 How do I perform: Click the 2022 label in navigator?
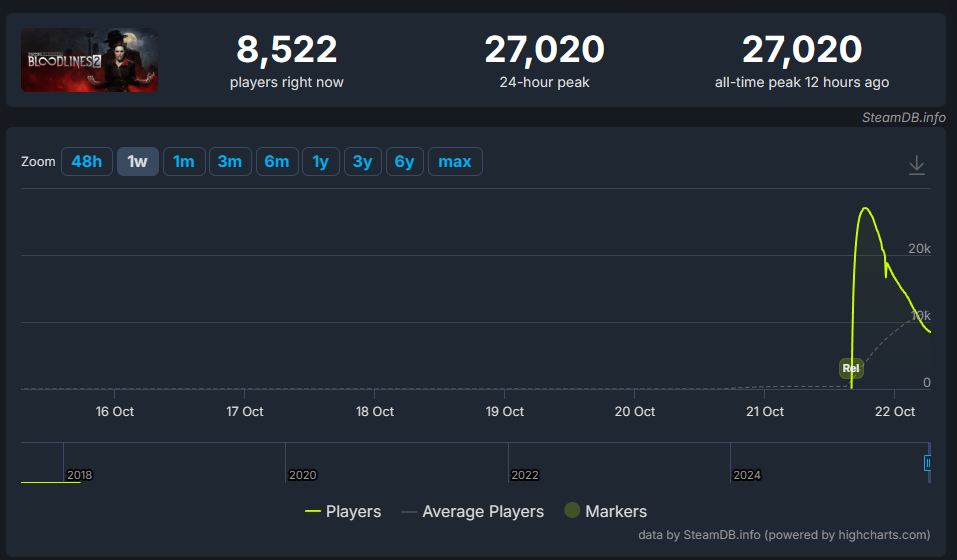point(525,475)
